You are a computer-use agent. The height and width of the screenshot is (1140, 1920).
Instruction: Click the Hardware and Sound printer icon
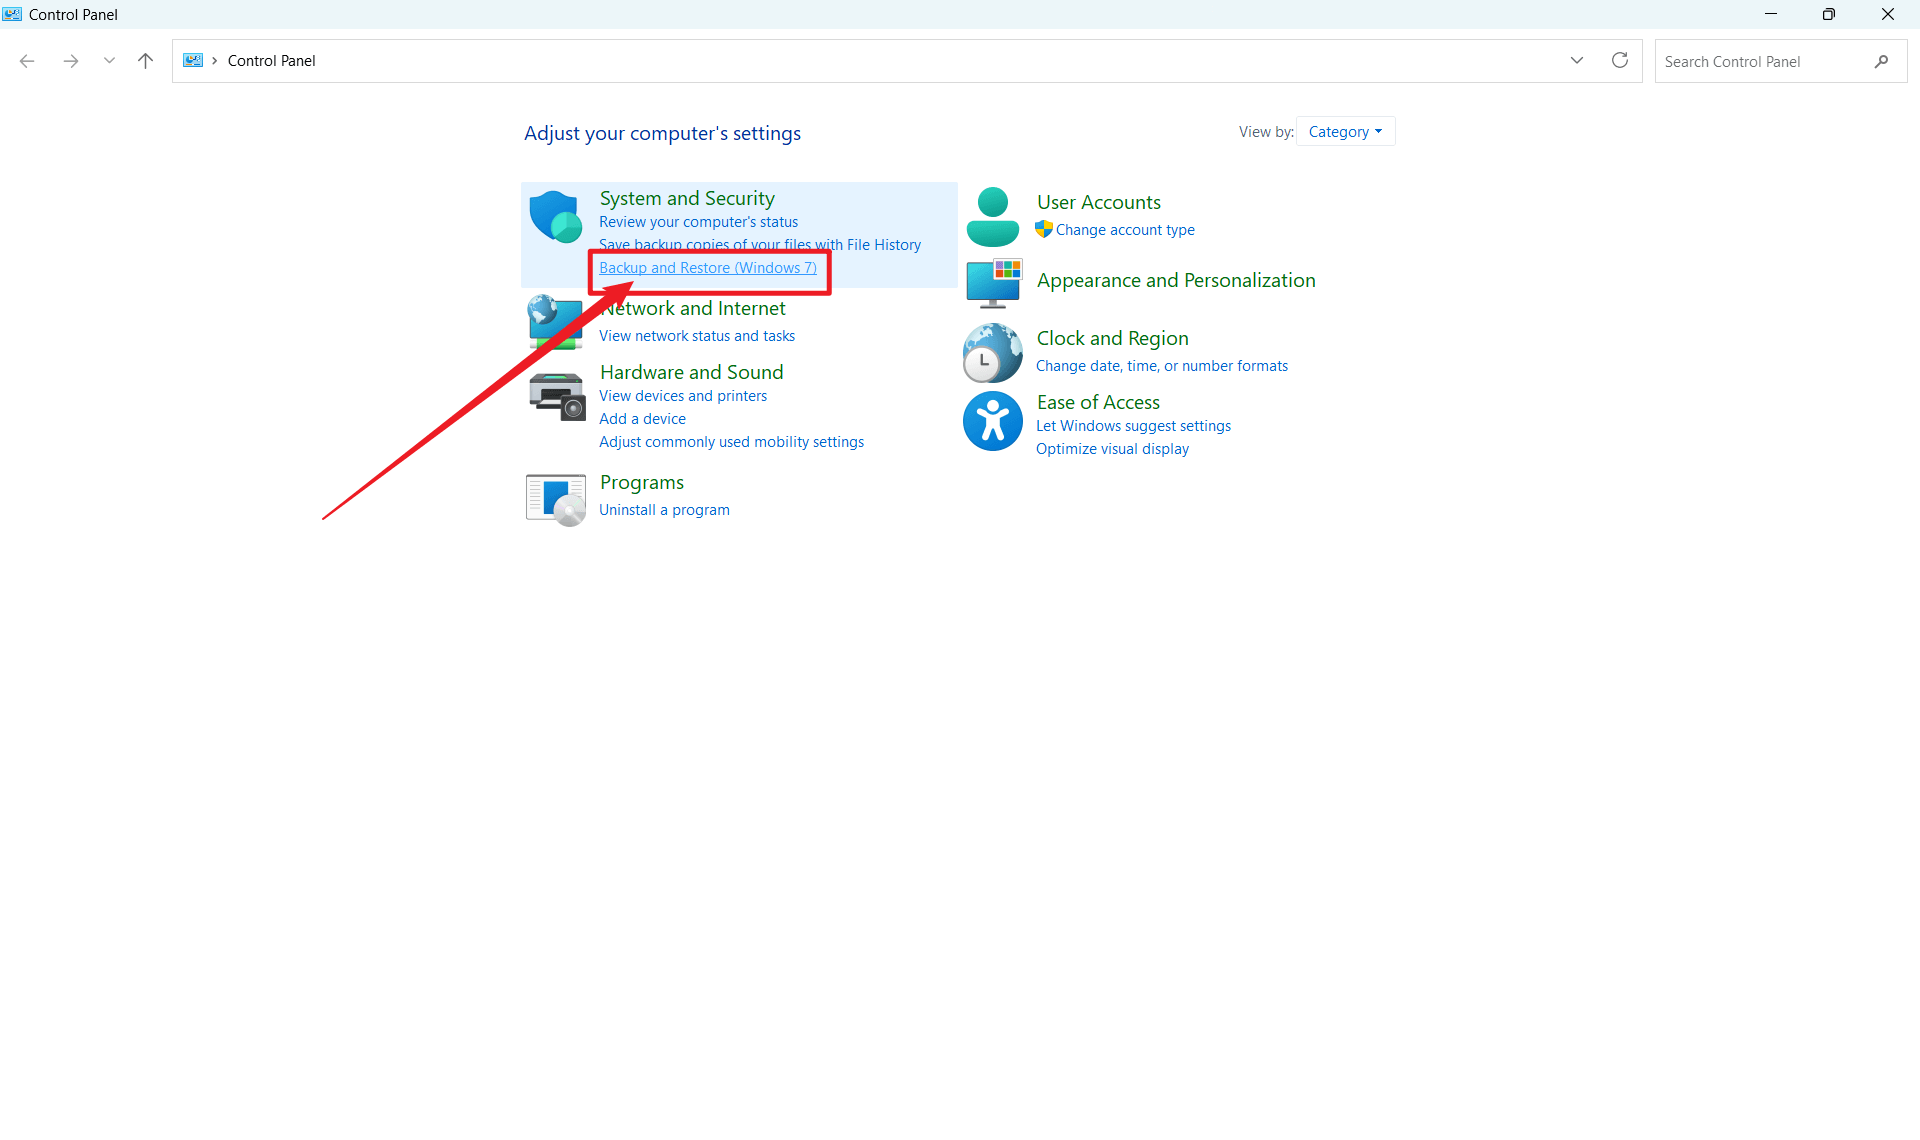[556, 396]
